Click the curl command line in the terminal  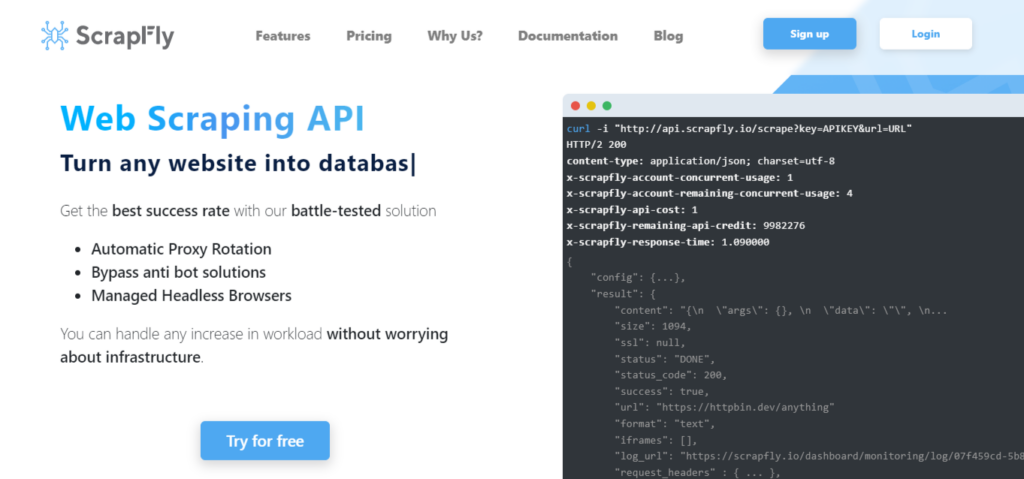739,129
